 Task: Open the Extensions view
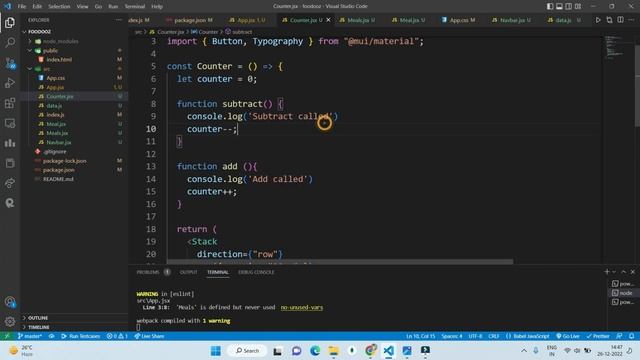pyautogui.click(x=10, y=103)
